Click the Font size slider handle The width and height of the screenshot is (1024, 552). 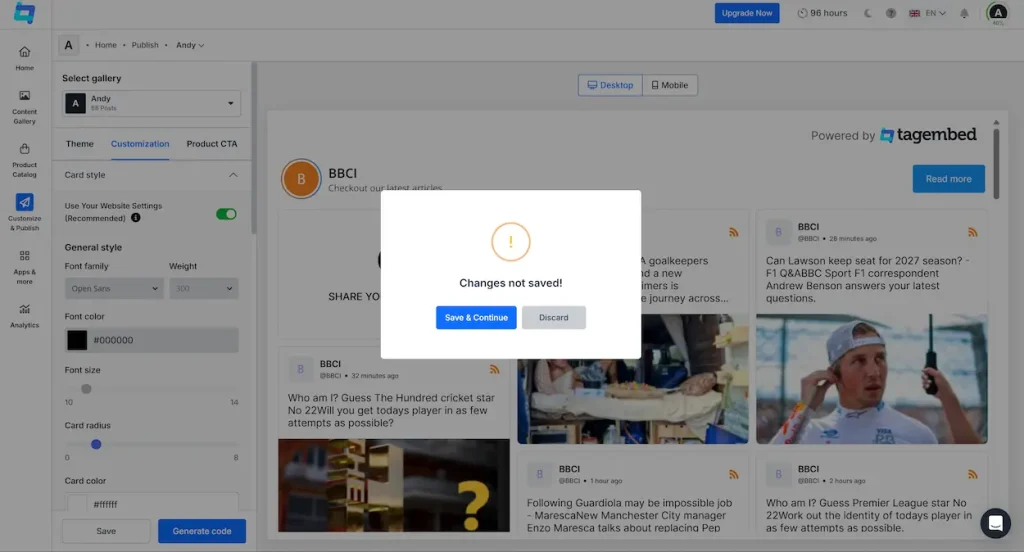(86, 389)
